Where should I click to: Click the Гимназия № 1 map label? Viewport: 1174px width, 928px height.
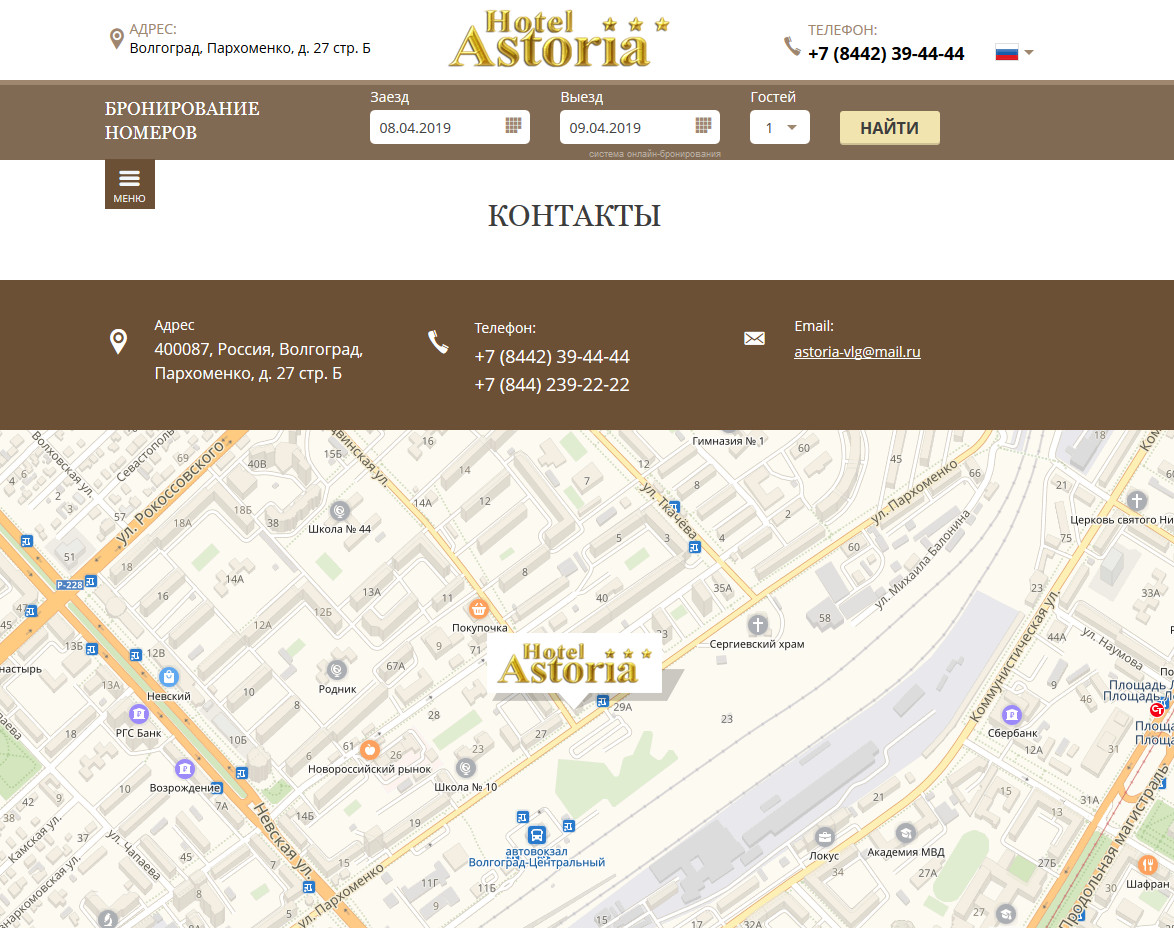pyautogui.click(x=729, y=441)
